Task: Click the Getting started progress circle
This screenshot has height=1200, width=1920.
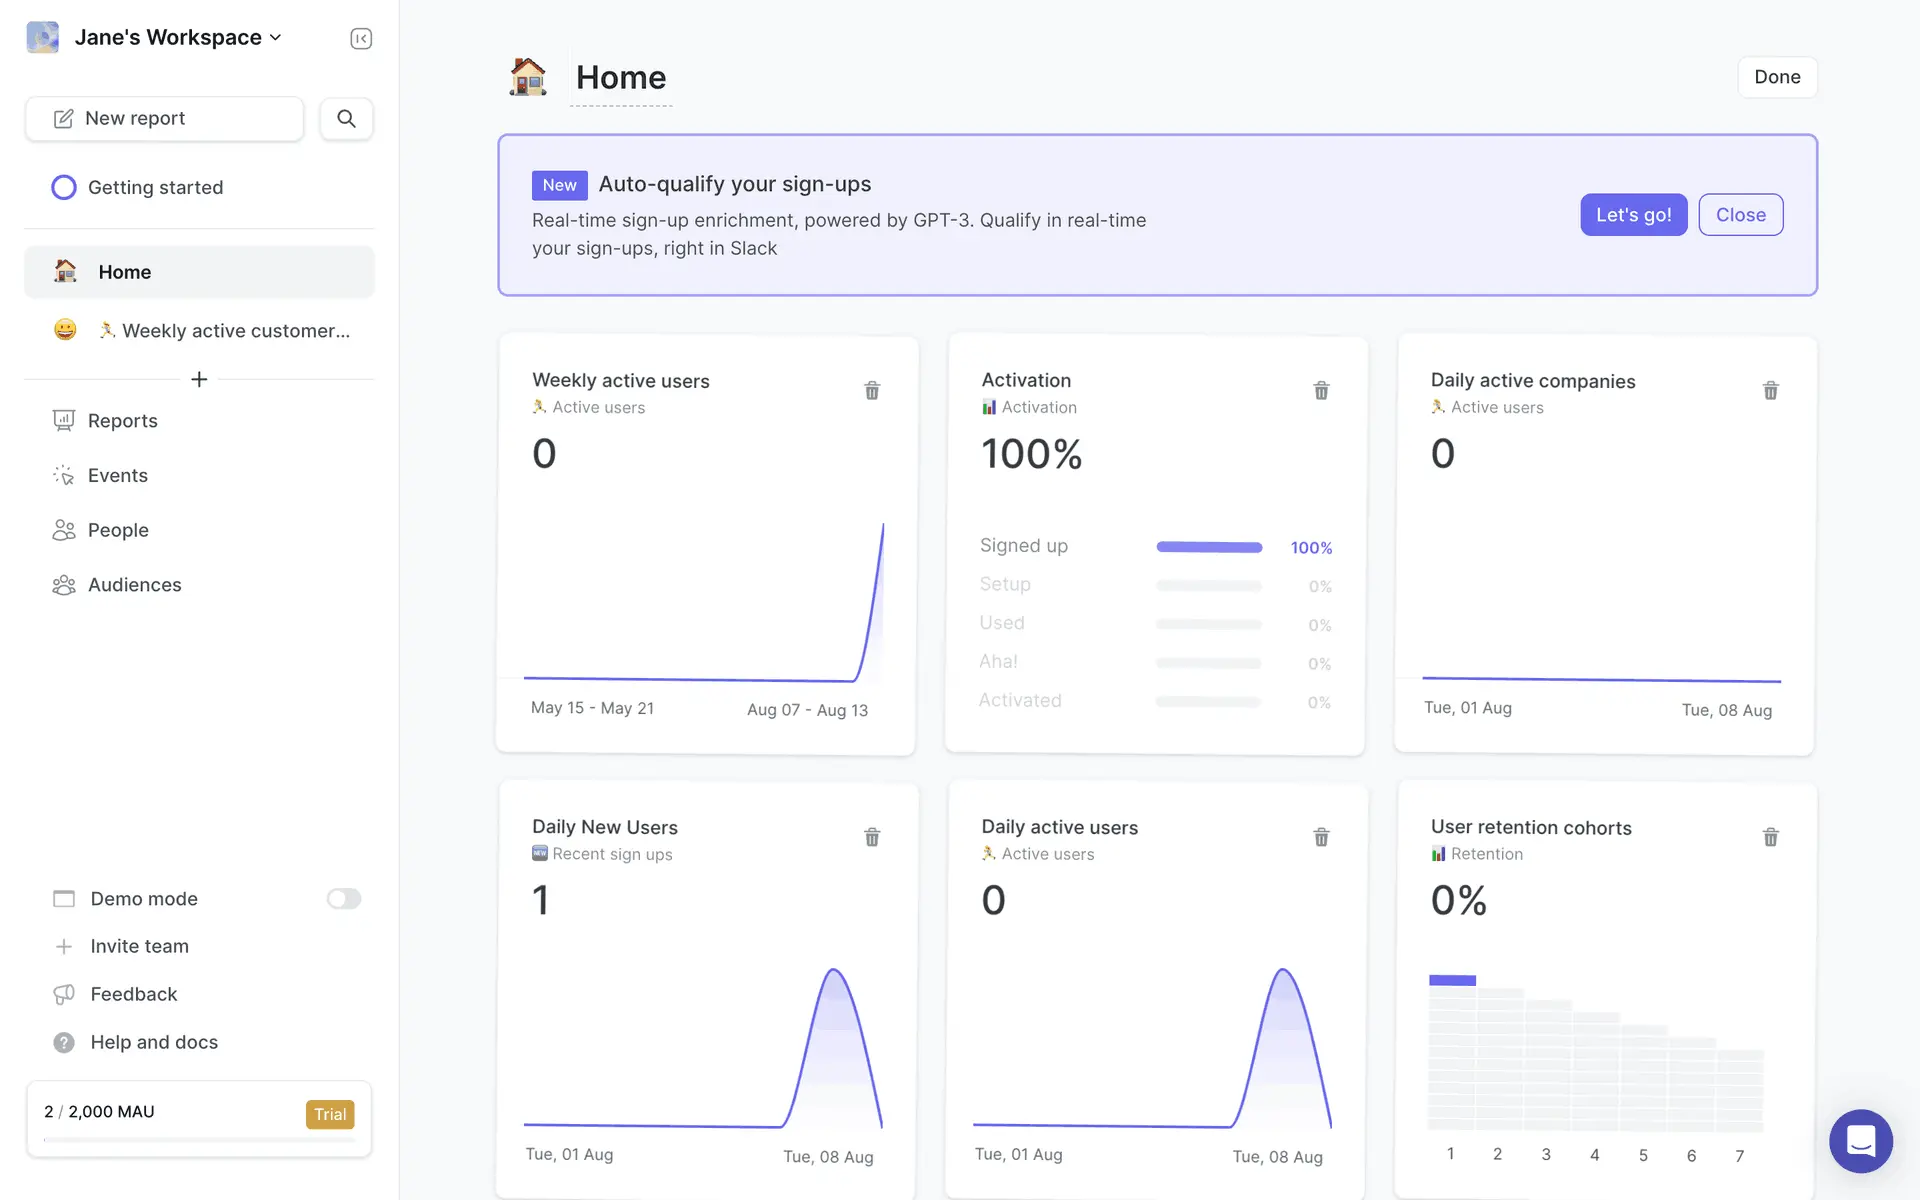Action: click(x=64, y=188)
